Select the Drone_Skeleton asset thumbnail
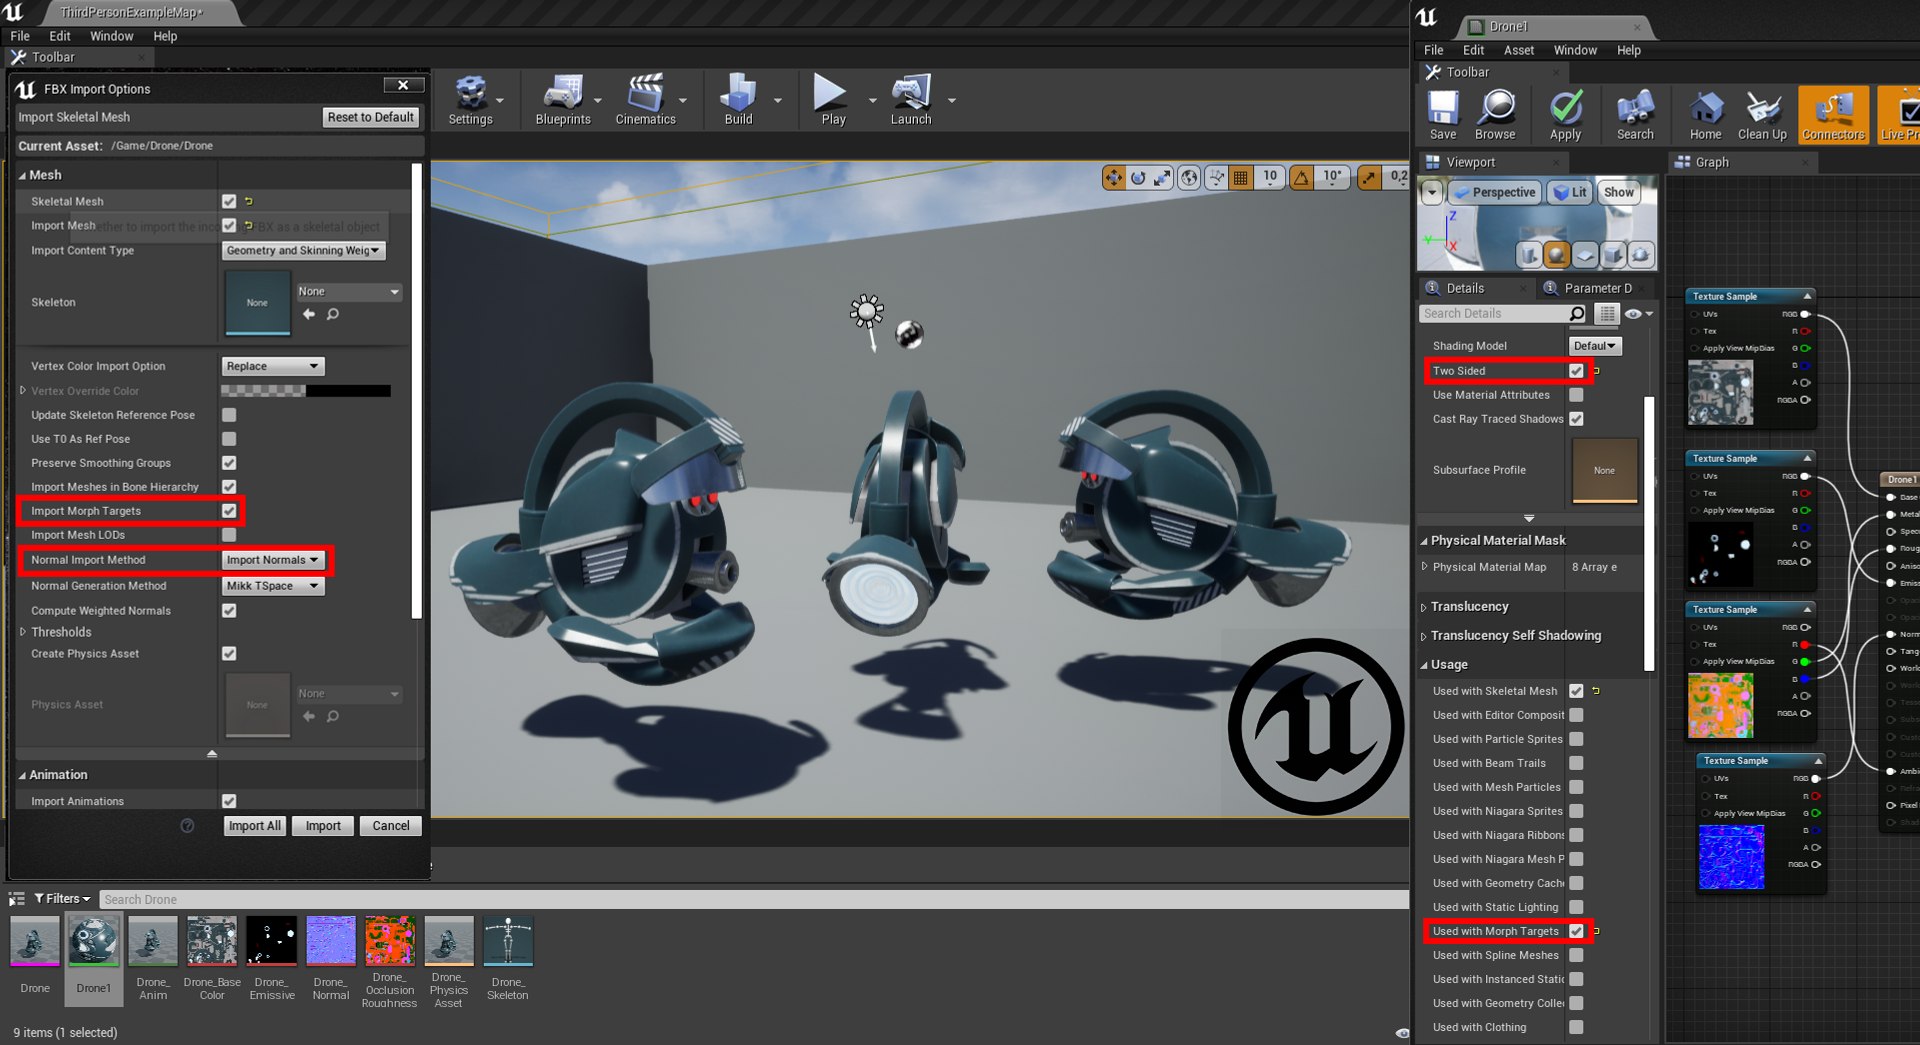The width and height of the screenshot is (1920, 1045). tap(507, 942)
